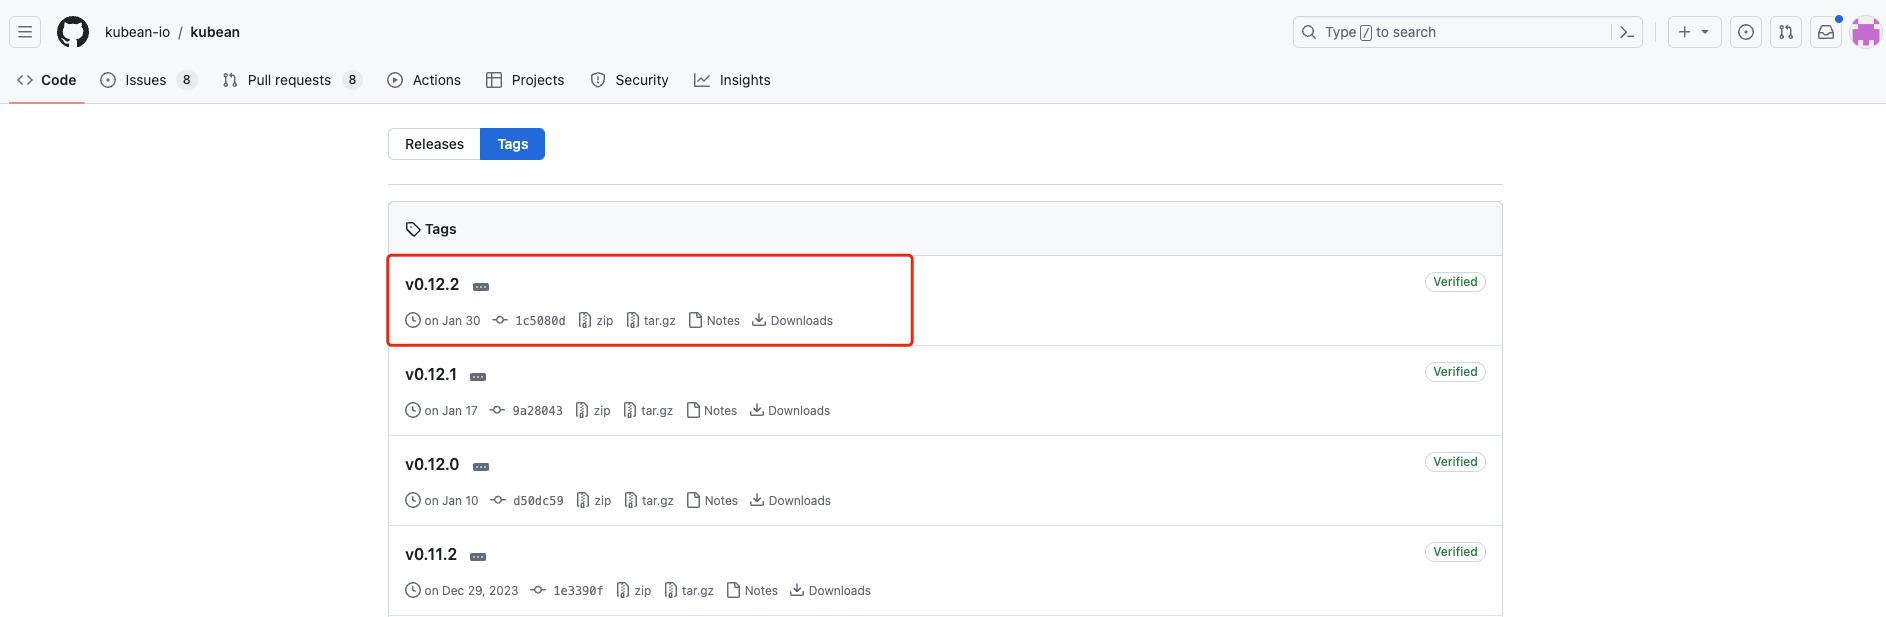Expand the v0.11.2 tag message ellipsis
The image size is (1886, 617).
click(478, 557)
